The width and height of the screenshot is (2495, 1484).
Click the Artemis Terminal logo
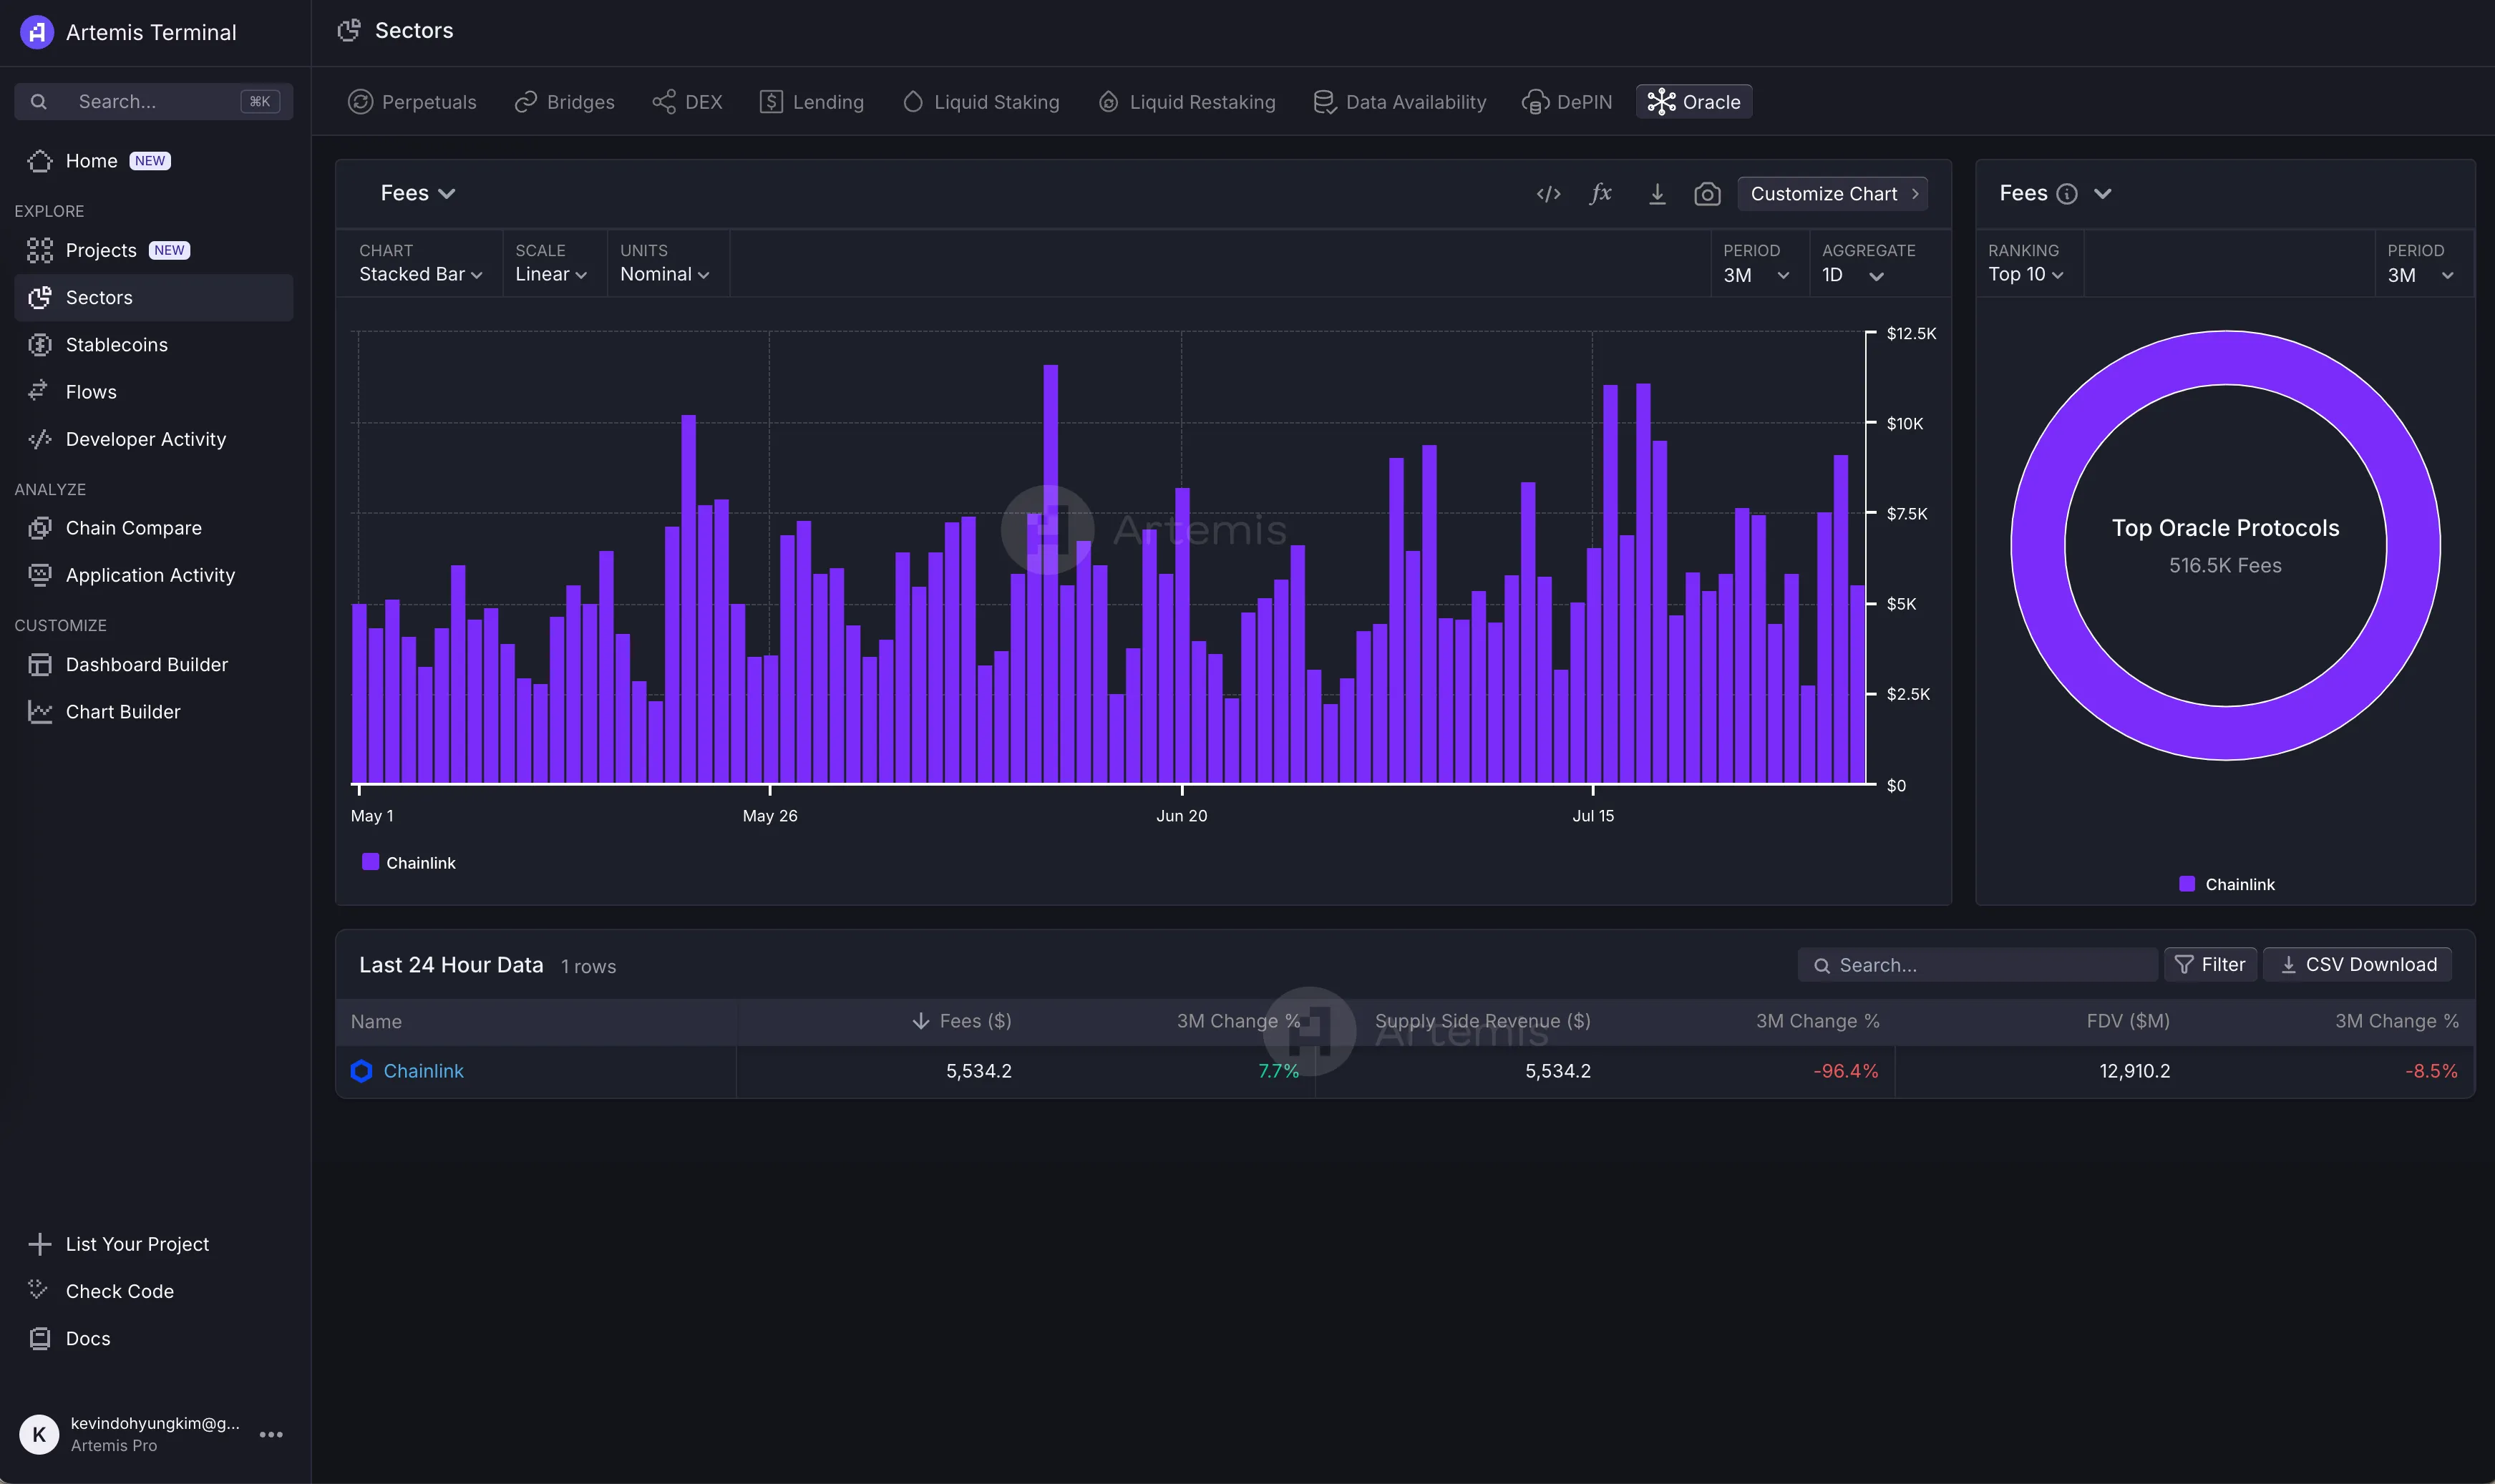click(37, 32)
